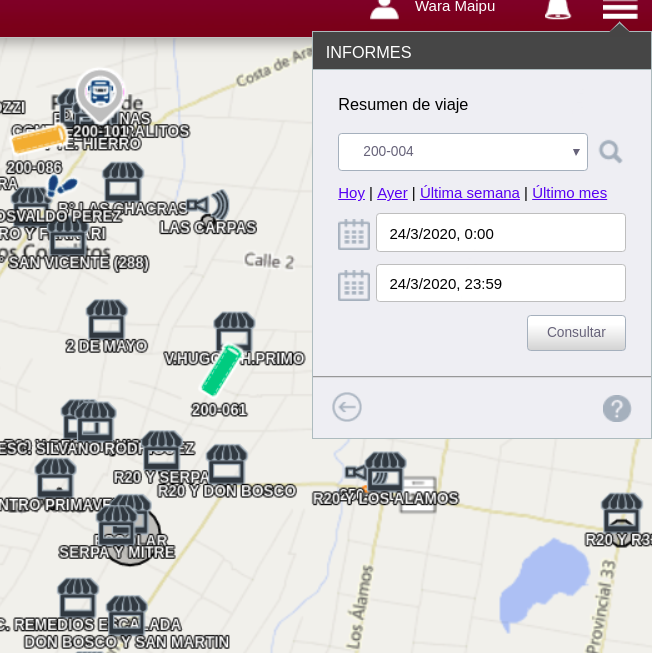Select the orange vehicle 200-086 on map

point(38,139)
